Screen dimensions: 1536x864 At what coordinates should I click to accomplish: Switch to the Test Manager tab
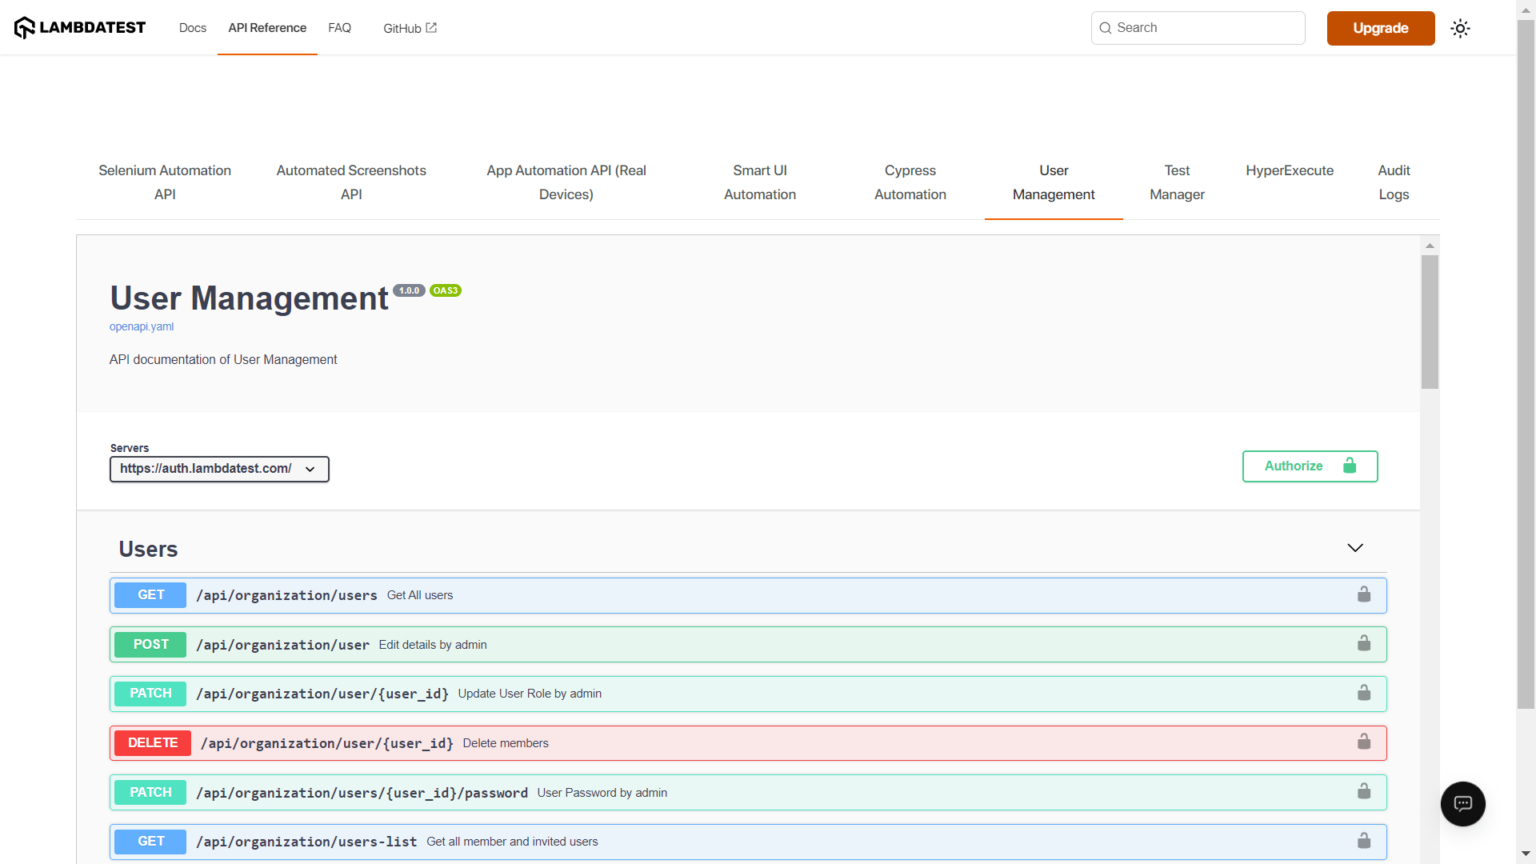1177,183
